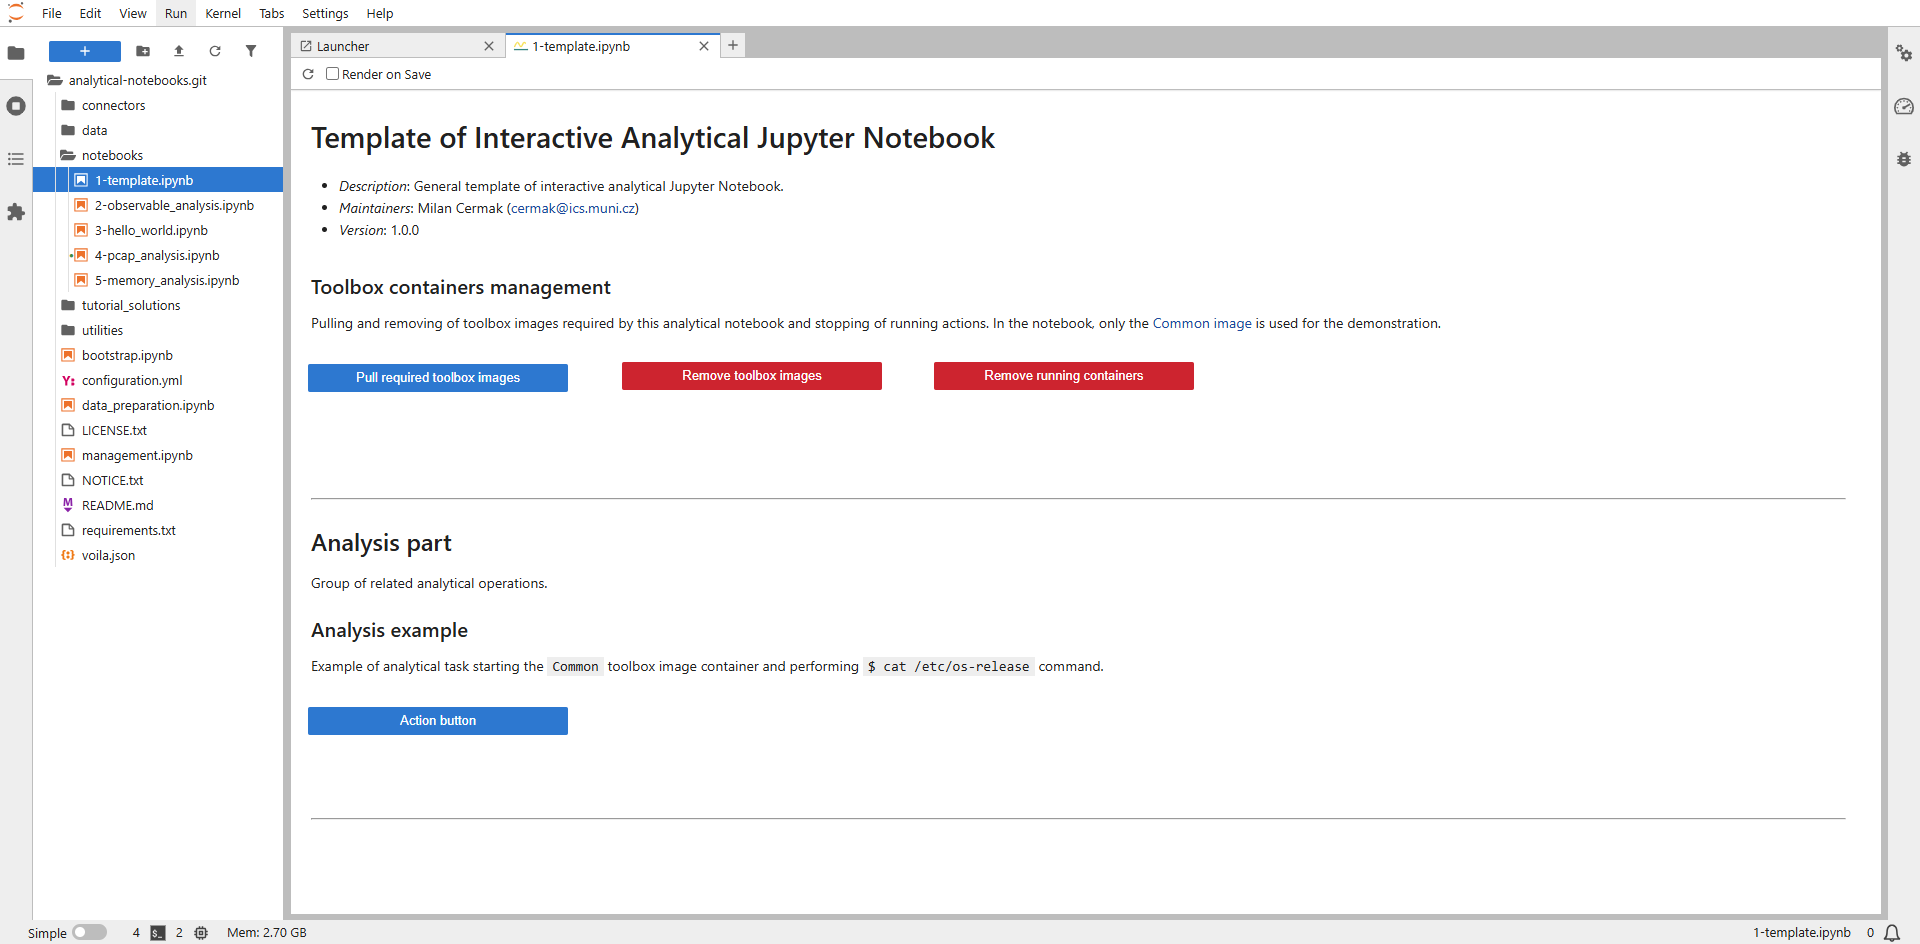
Task: Open the property inspector on the right
Action: click(x=1905, y=54)
